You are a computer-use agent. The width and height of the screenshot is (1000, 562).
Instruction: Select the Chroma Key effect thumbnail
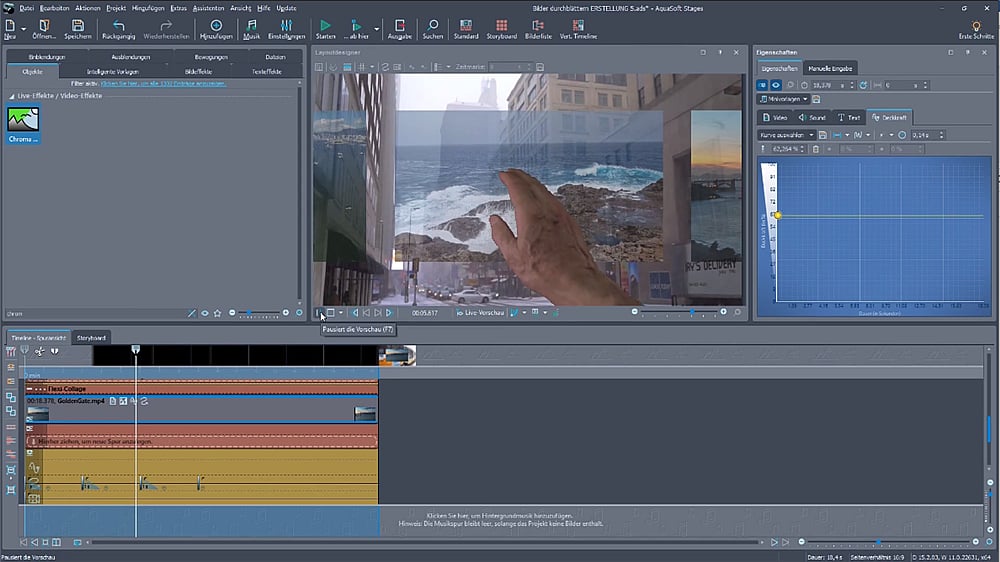point(23,121)
